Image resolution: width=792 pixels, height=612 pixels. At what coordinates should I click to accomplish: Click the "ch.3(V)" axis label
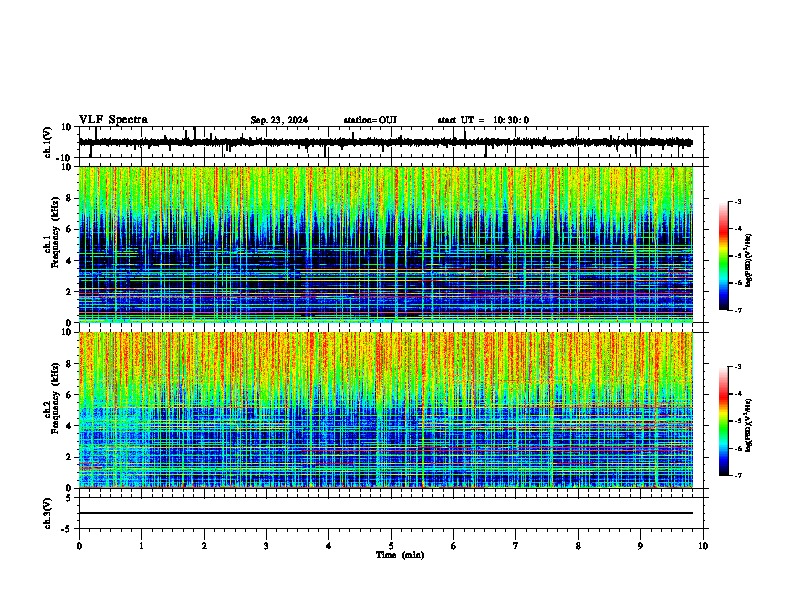pos(48,514)
